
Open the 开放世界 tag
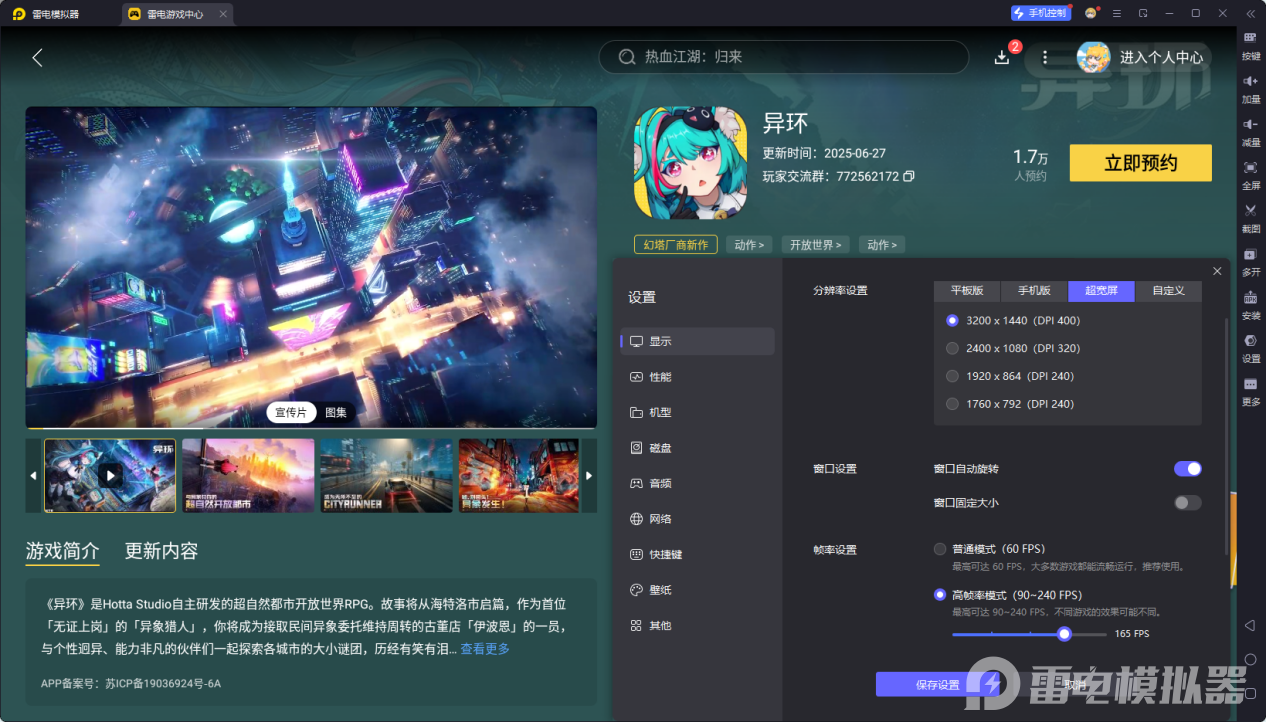[814, 244]
